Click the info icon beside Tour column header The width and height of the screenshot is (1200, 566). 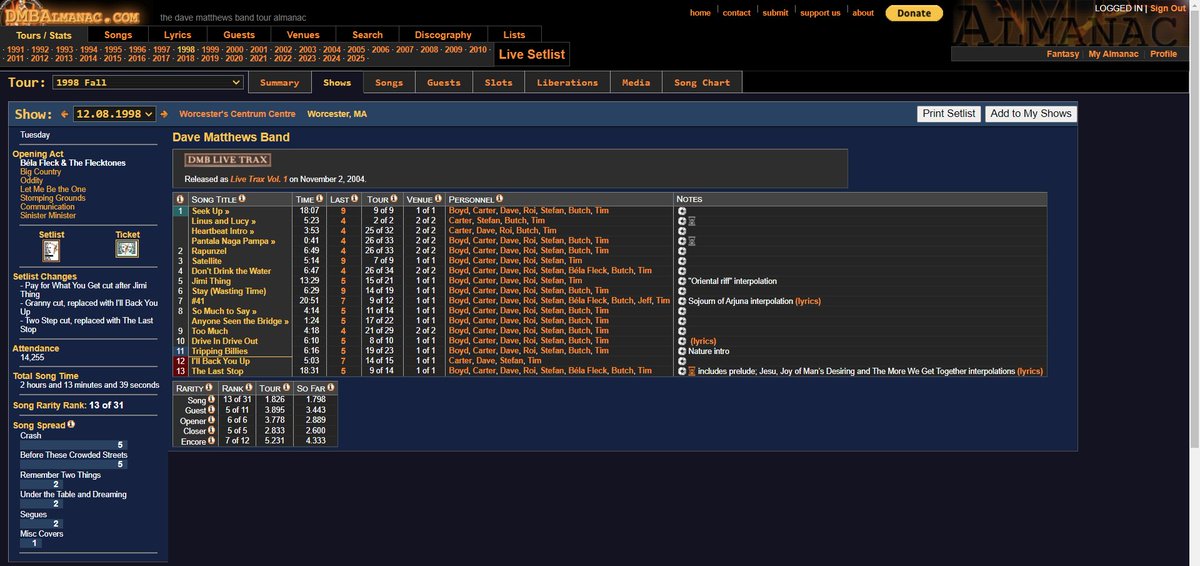point(396,200)
